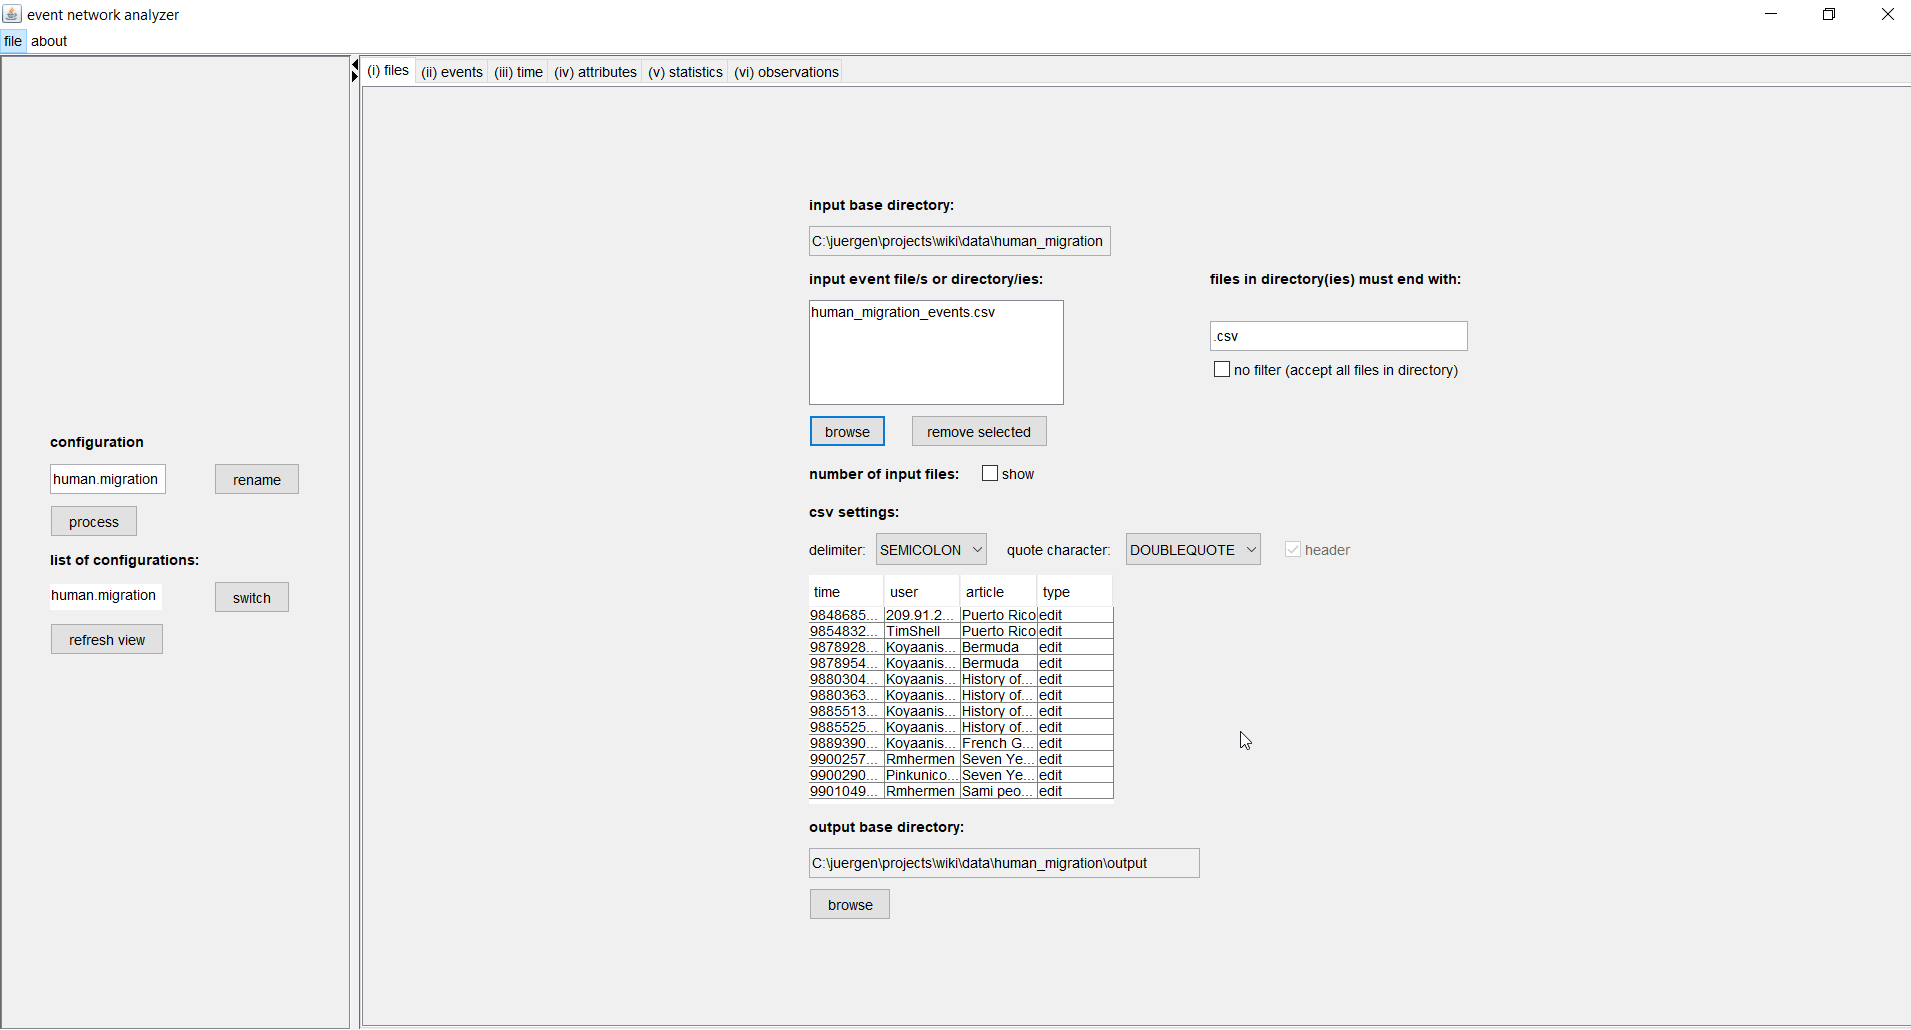Open the about menu
Image resolution: width=1911 pixels, height=1030 pixels.
click(x=49, y=41)
